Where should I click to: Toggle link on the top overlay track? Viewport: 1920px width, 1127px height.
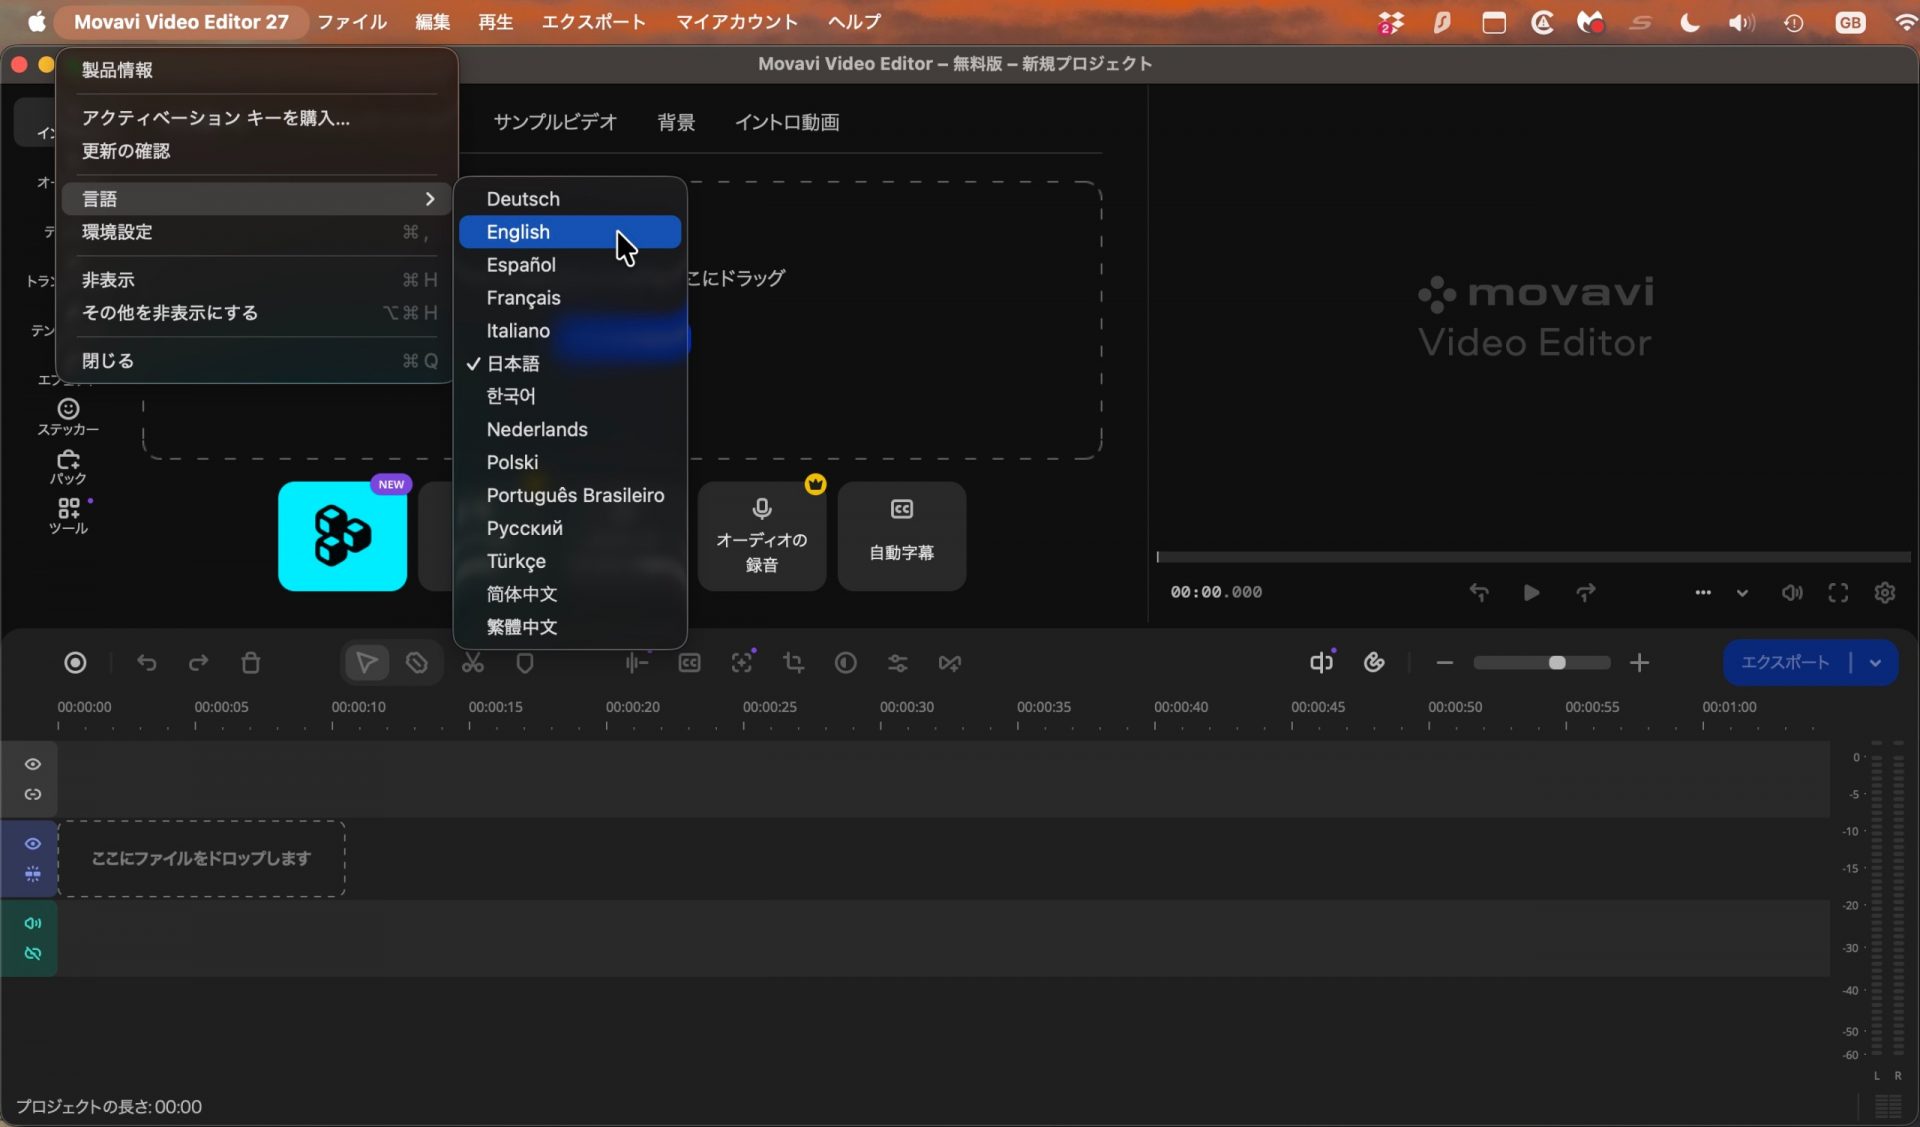(x=33, y=794)
